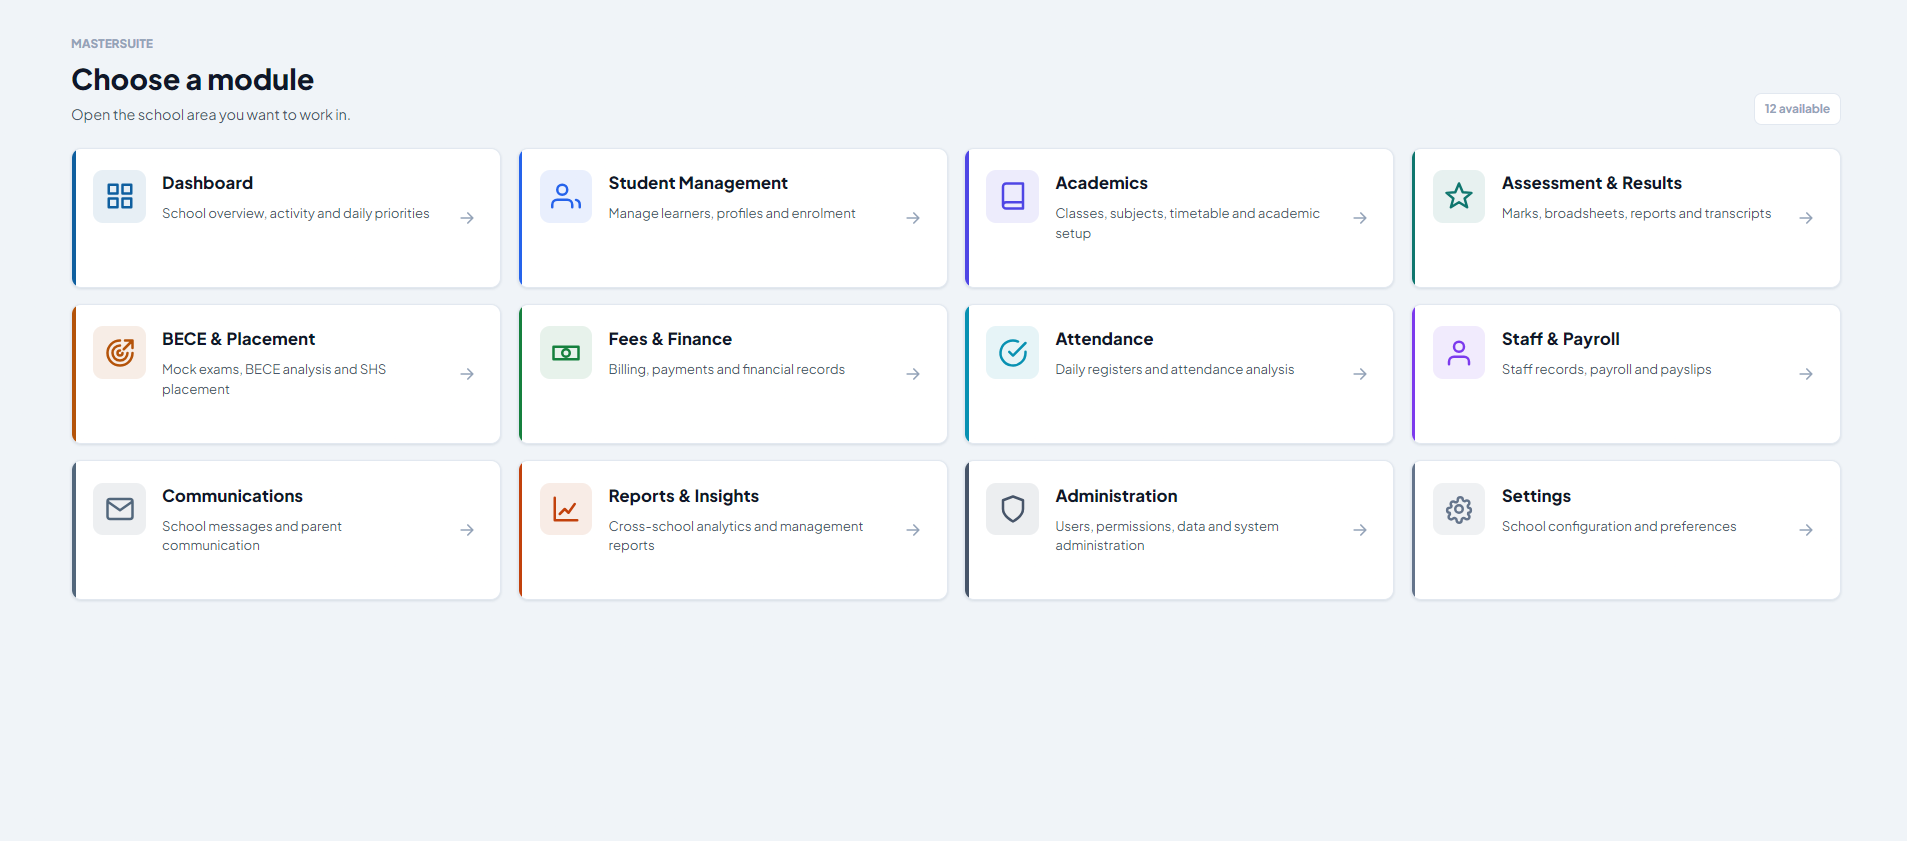Click the Choose a module heading
Image resolution: width=1907 pixels, height=841 pixels.
click(193, 79)
